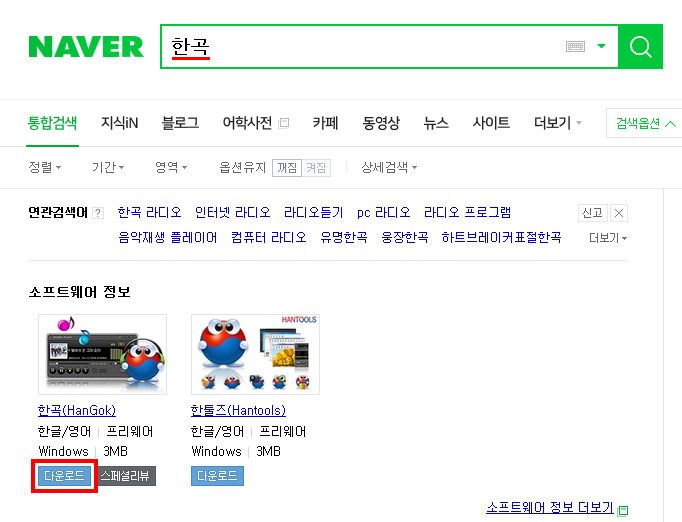Open the virtual keyboard icon in search box
Viewport: 682px width, 522px height.
tap(575, 46)
